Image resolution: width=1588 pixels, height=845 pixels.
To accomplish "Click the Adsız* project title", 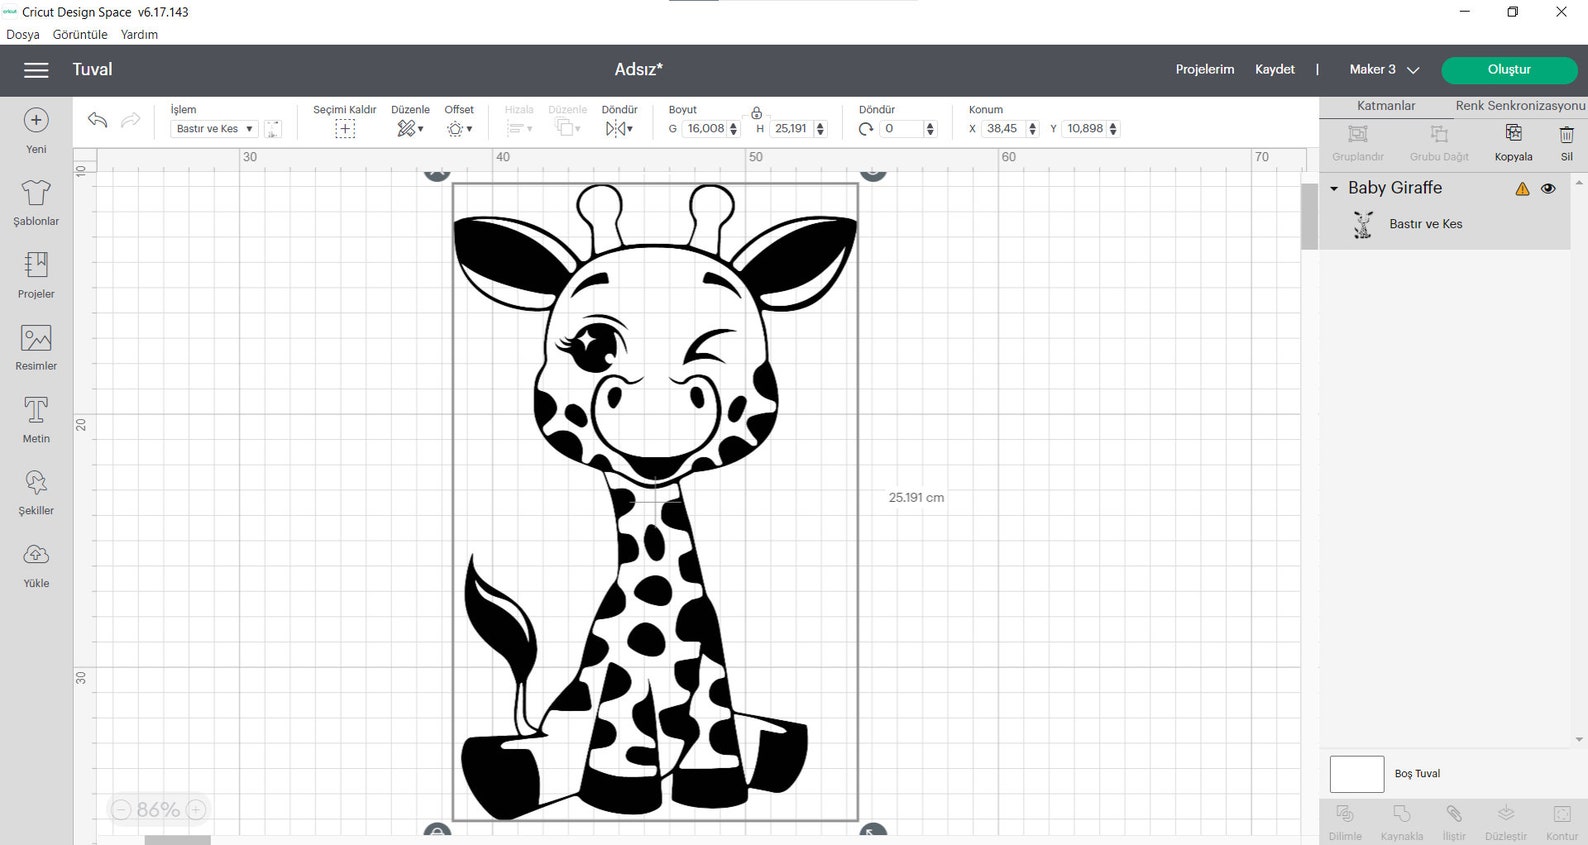I will coord(639,70).
